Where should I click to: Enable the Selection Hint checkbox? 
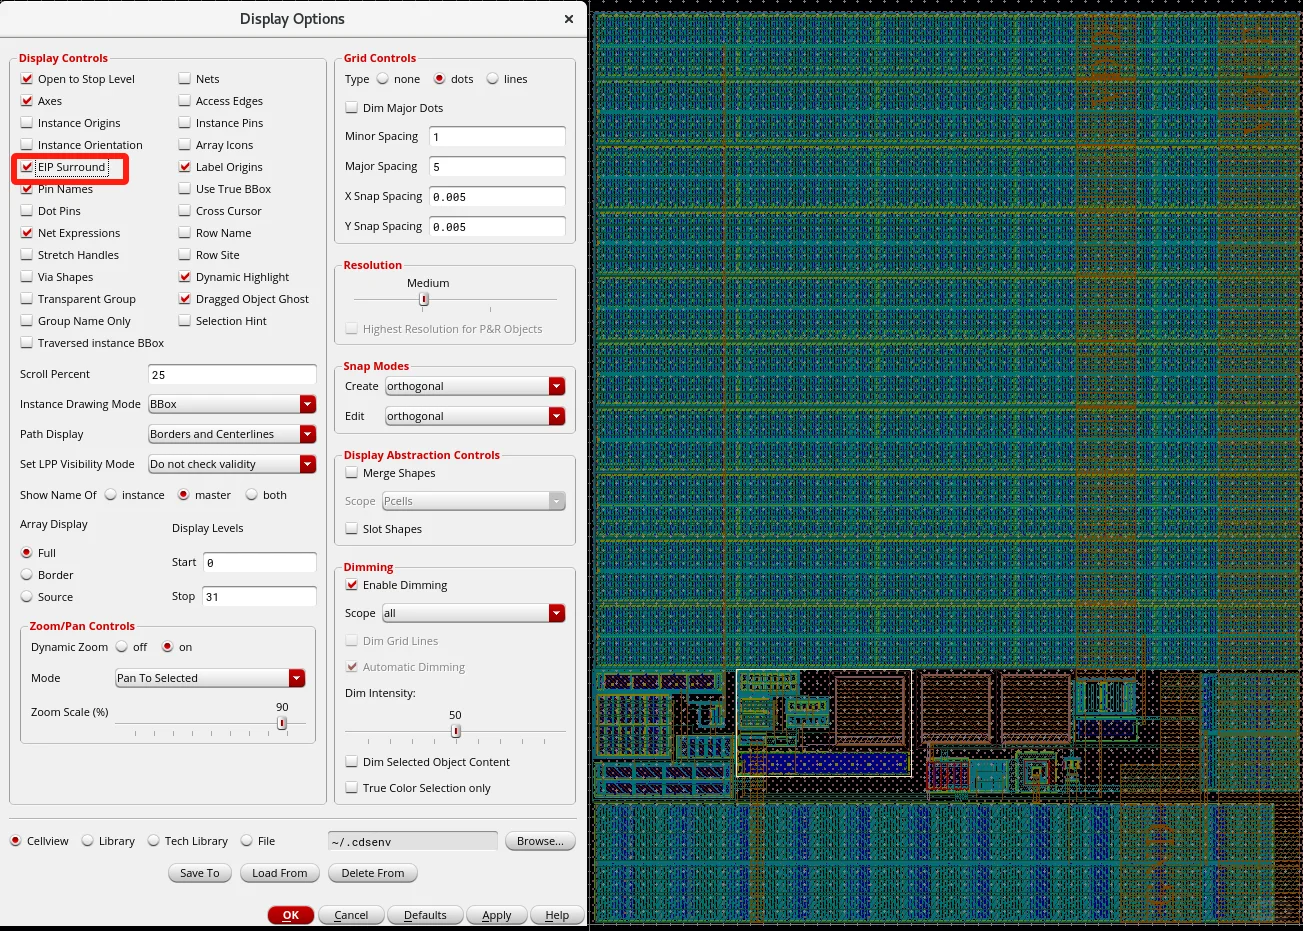(185, 321)
